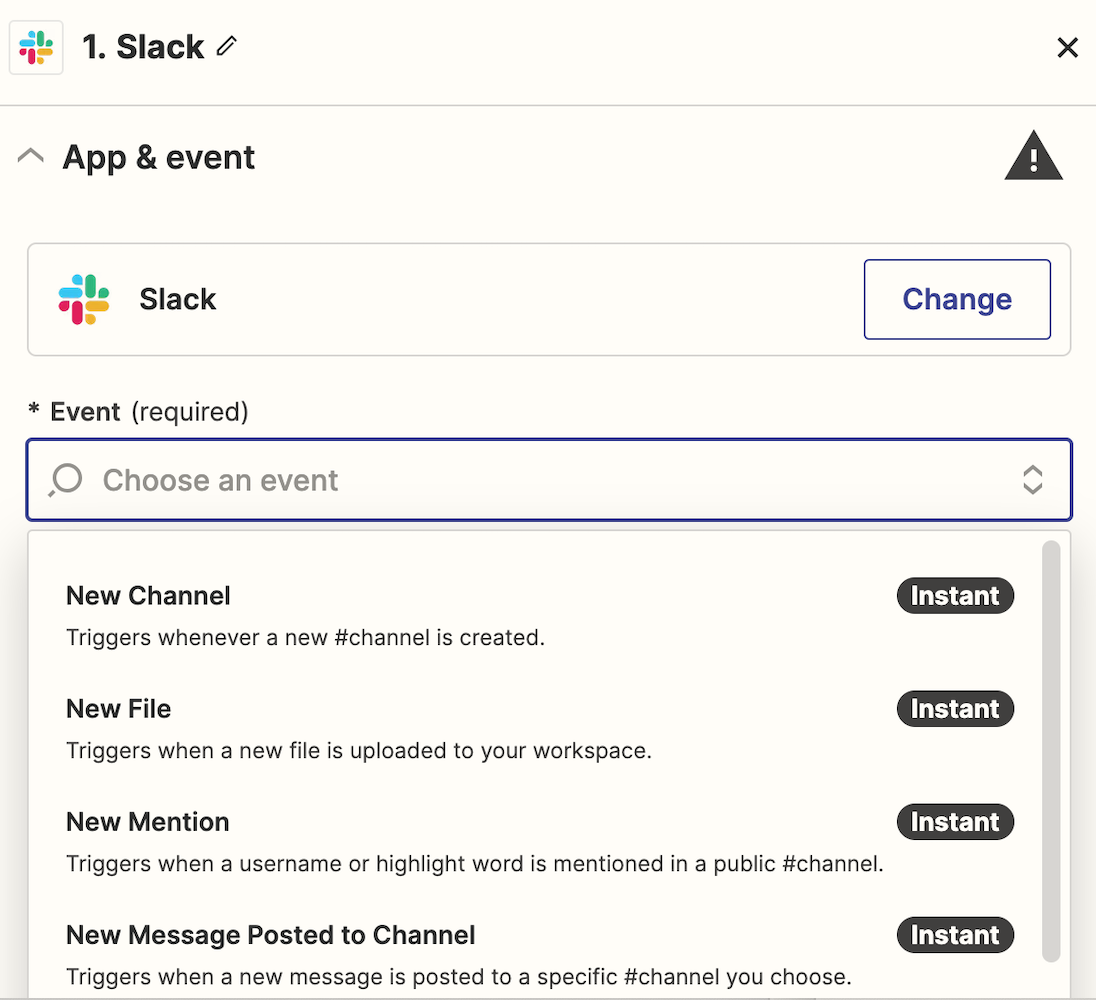This screenshot has width=1096, height=1000.
Task: Click the Instant badge beside New Mention
Action: [955, 822]
